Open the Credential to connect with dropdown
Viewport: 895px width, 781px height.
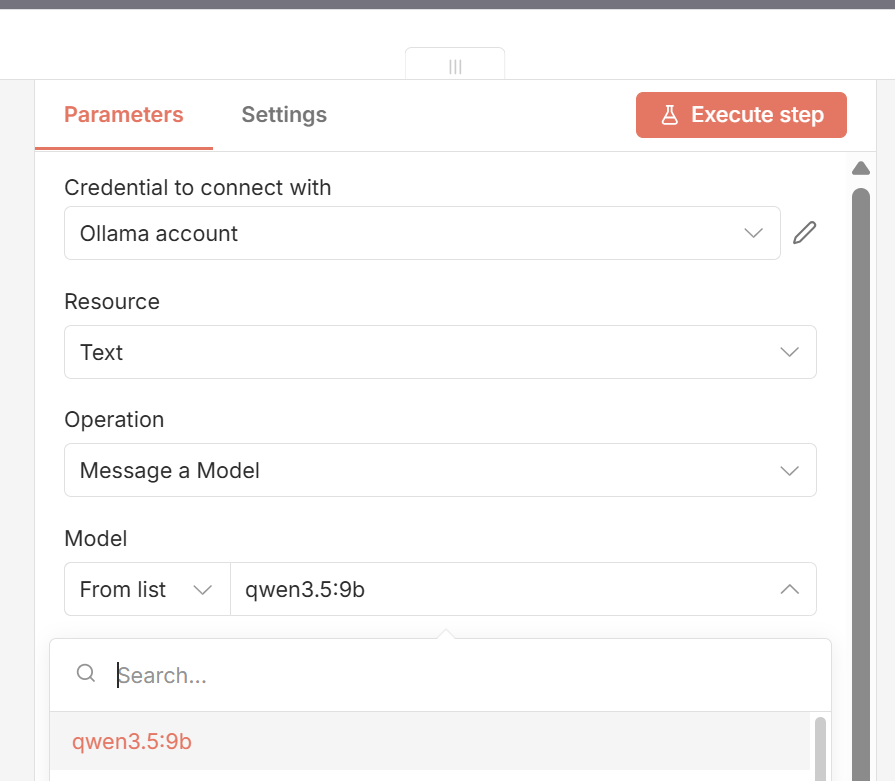(422, 233)
